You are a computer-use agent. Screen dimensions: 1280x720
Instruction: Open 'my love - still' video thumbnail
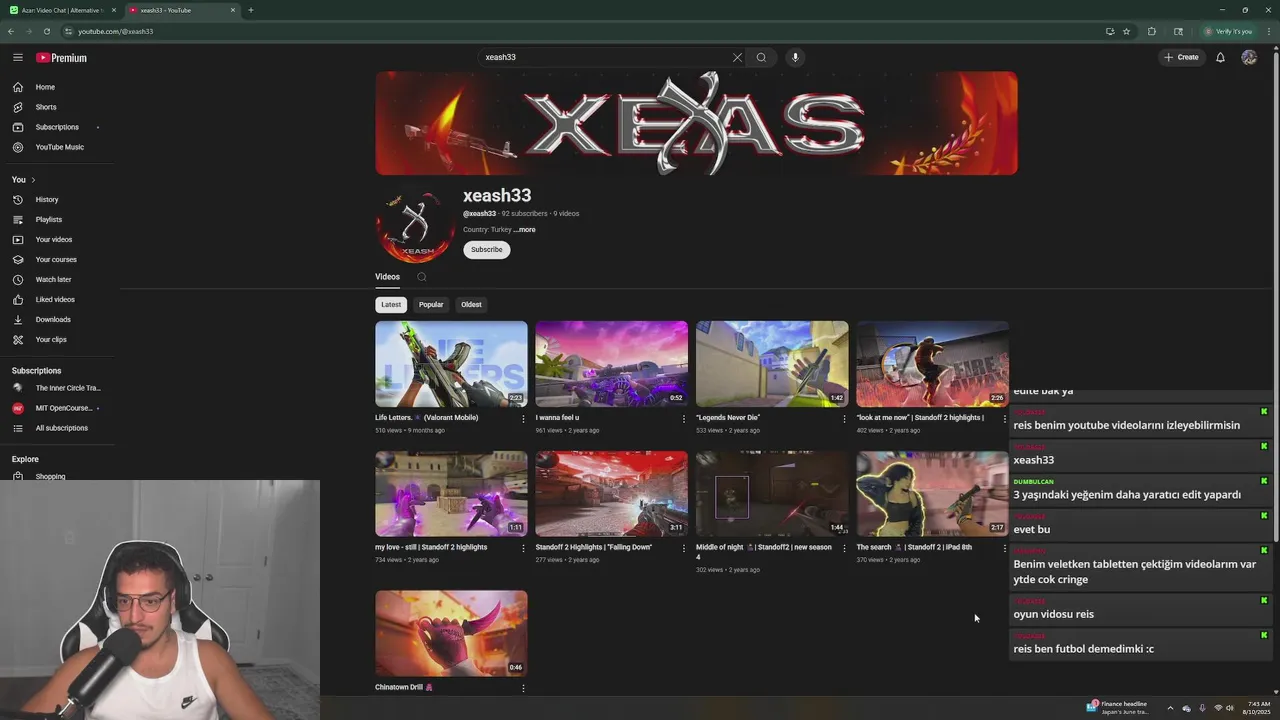pos(451,493)
